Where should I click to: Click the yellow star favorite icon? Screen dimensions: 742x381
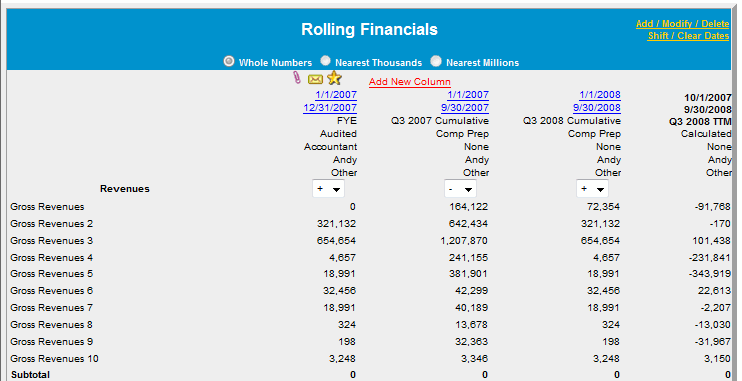334,78
